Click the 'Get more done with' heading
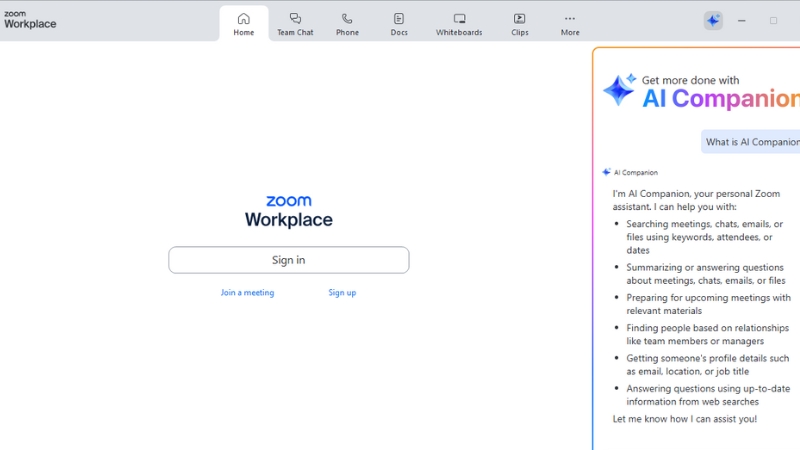Screen dimensions: 800x450 (690, 80)
